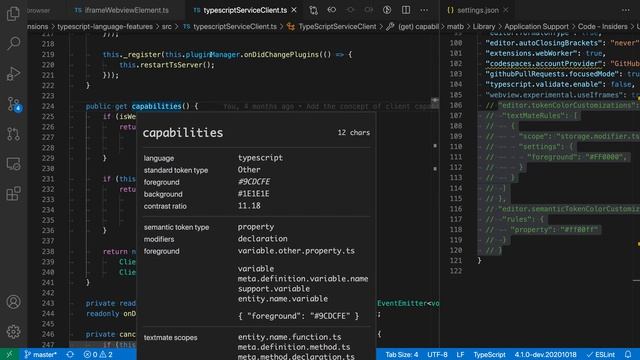
Task: Click the entity.name.function.ts textmate scope
Action: pyautogui.click(x=289, y=337)
